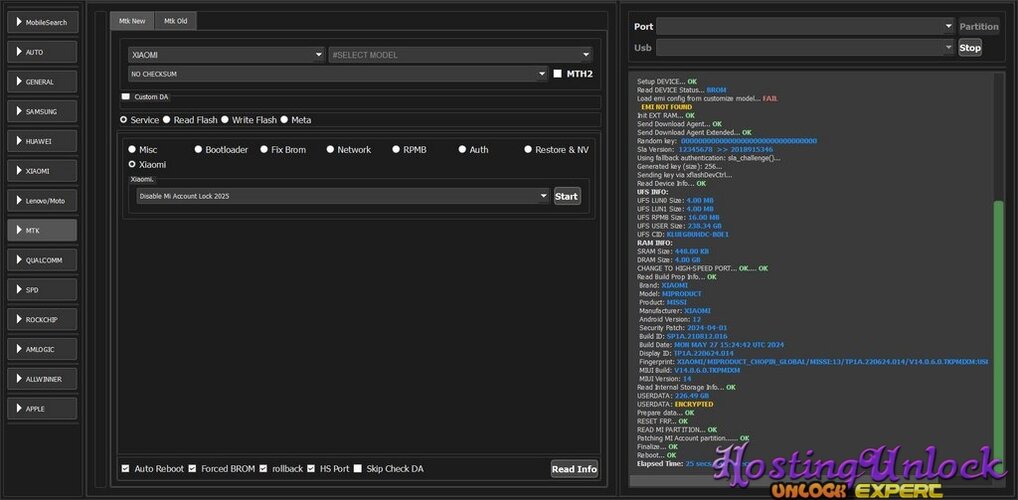Click the Start button
The height and width of the screenshot is (500, 1018).
(x=567, y=196)
